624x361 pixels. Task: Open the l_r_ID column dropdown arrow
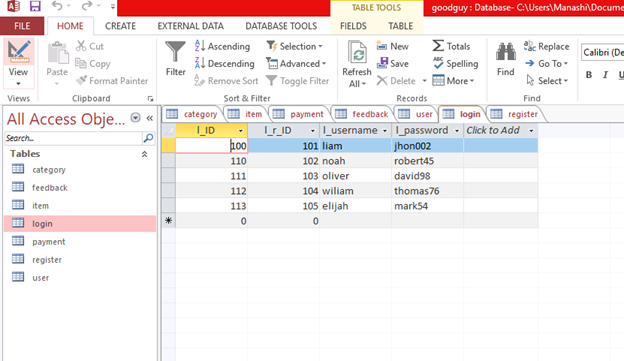(x=312, y=131)
